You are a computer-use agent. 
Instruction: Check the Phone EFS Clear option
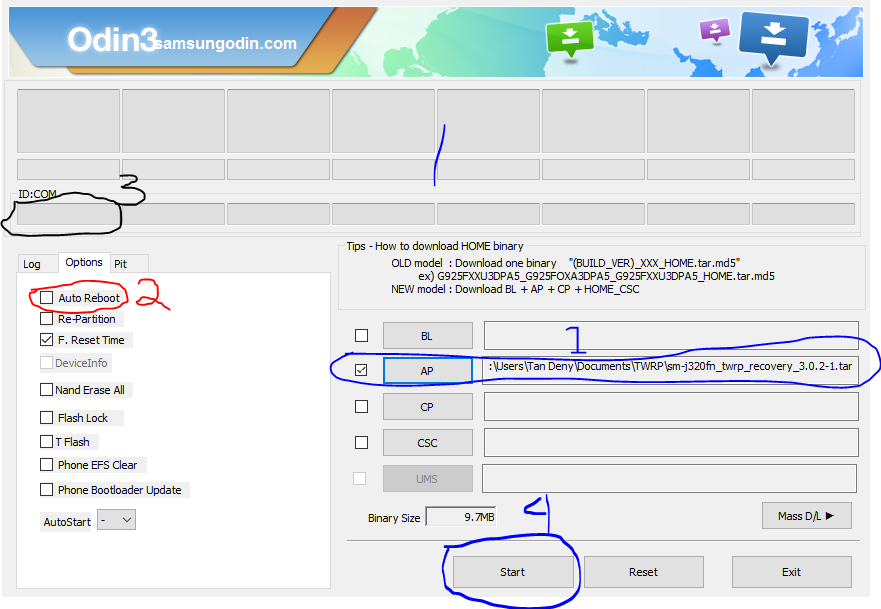pyautogui.click(x=47, y=465)
